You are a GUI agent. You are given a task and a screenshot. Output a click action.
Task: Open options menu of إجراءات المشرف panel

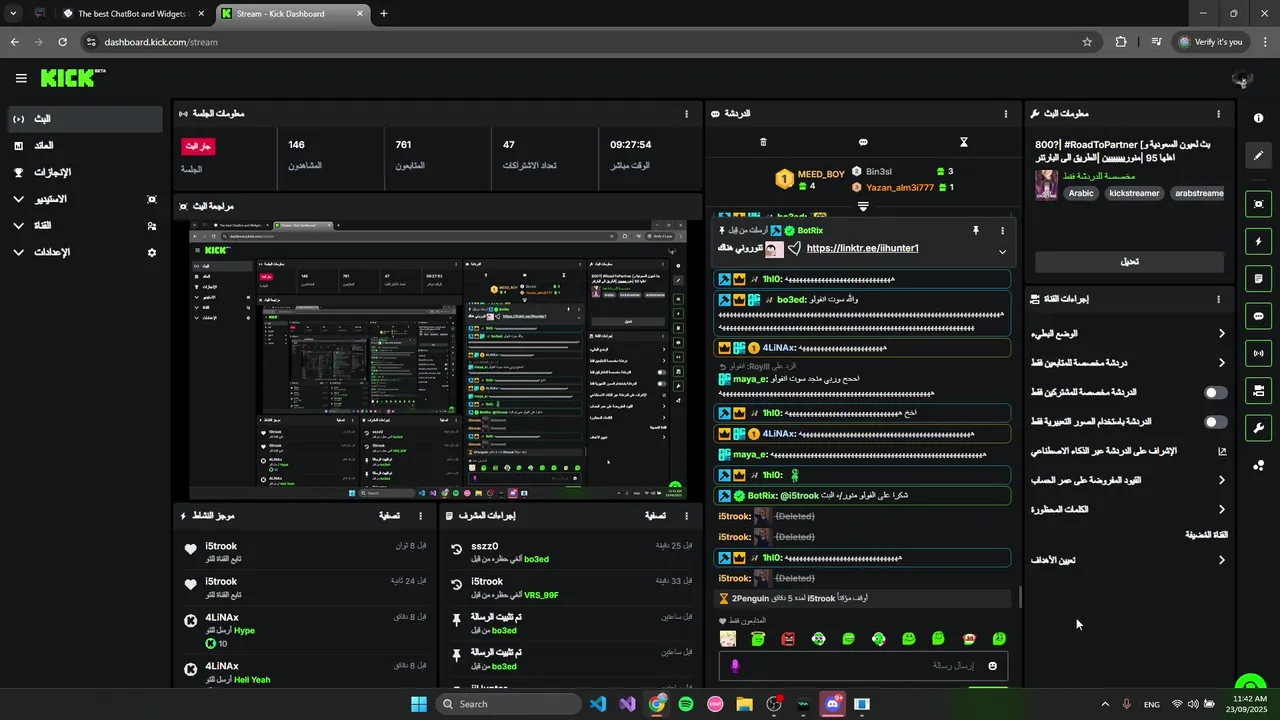pyautogui.click(x=686, y=516)
